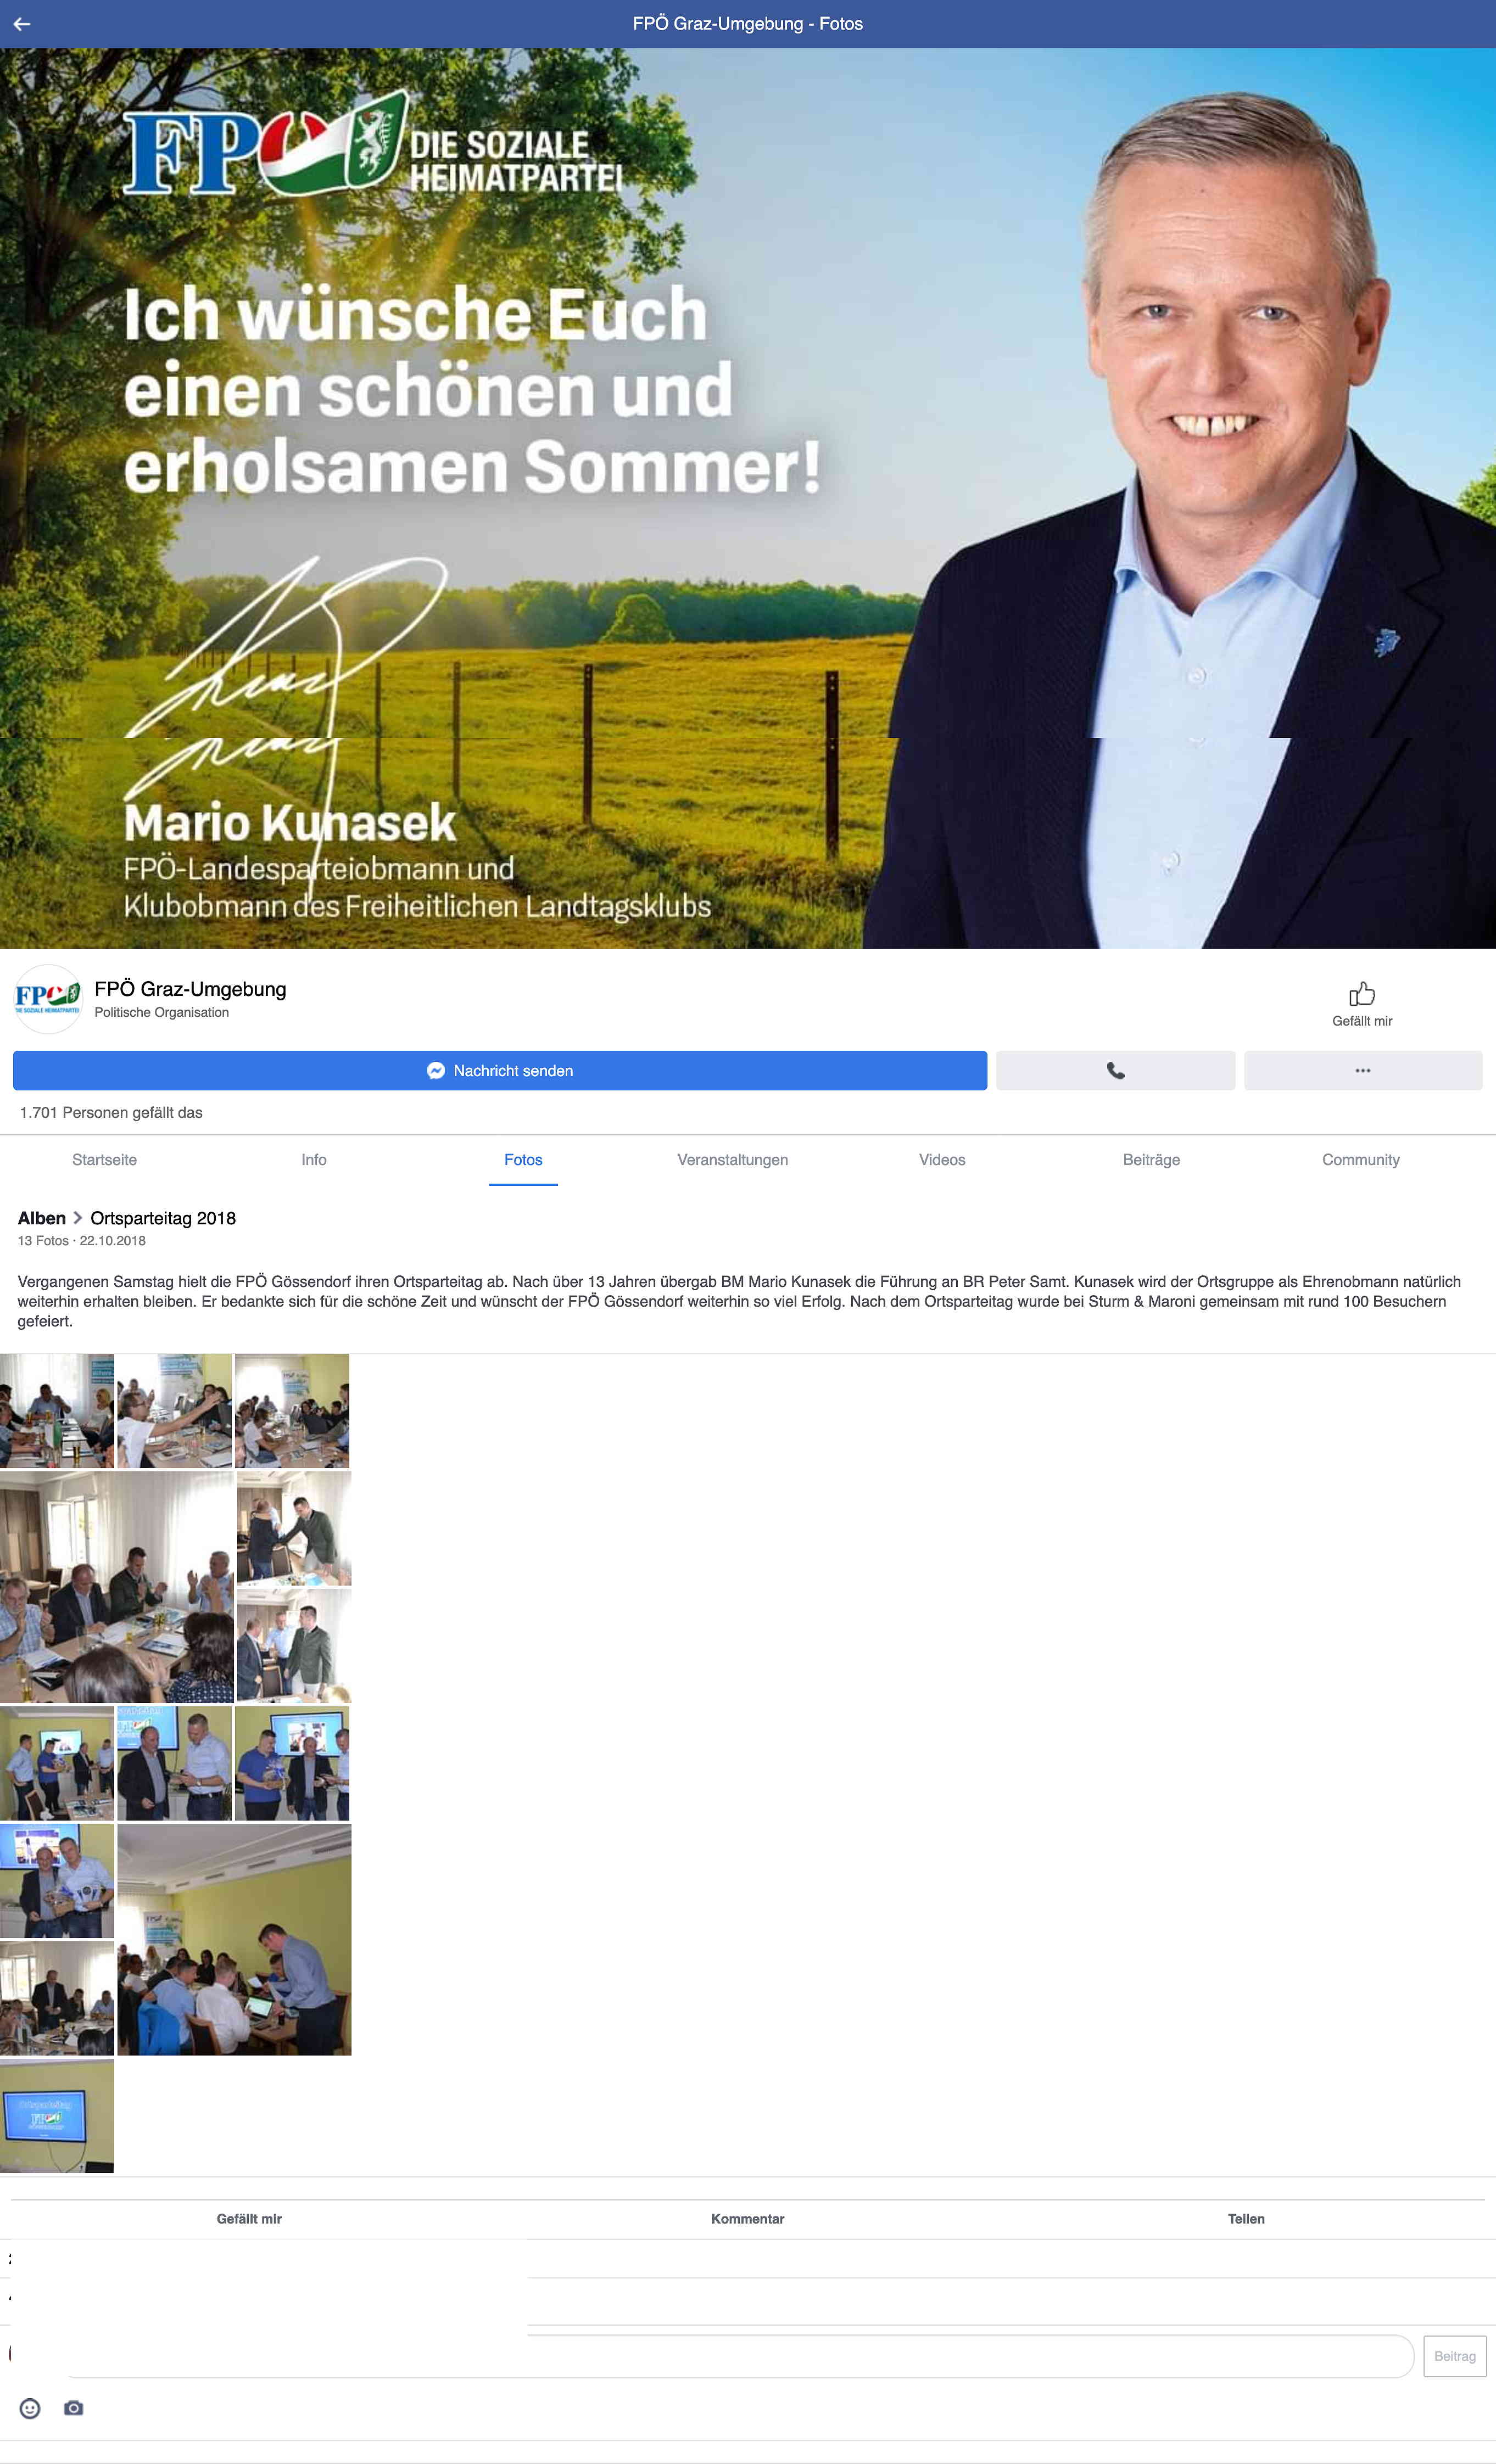Switch to the Startseite tab
The width and height of the screenshot is (1496, 2464).
pyautogui.click(x=104, y=1160)
